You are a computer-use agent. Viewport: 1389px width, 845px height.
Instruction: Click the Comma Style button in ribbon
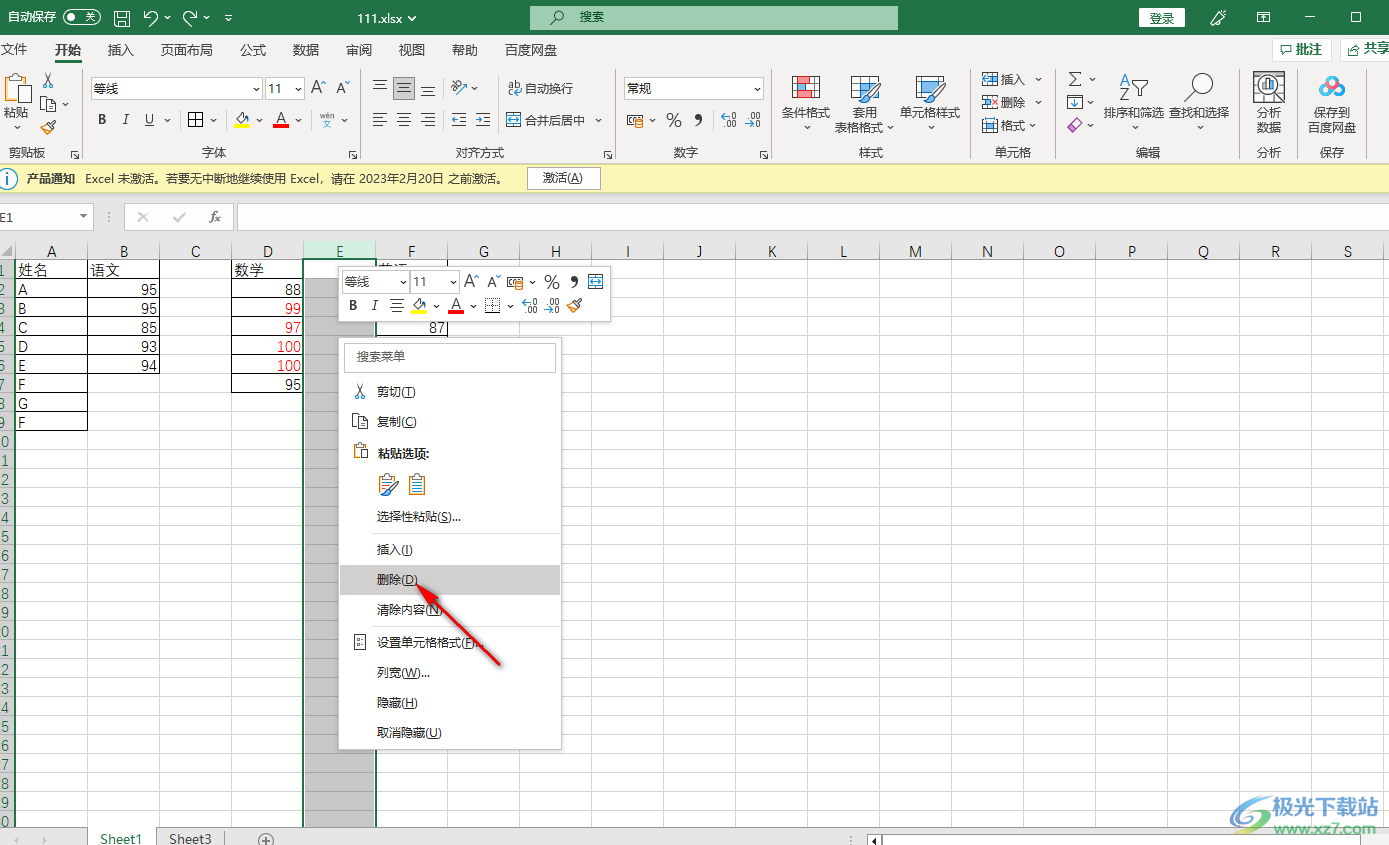698,120
